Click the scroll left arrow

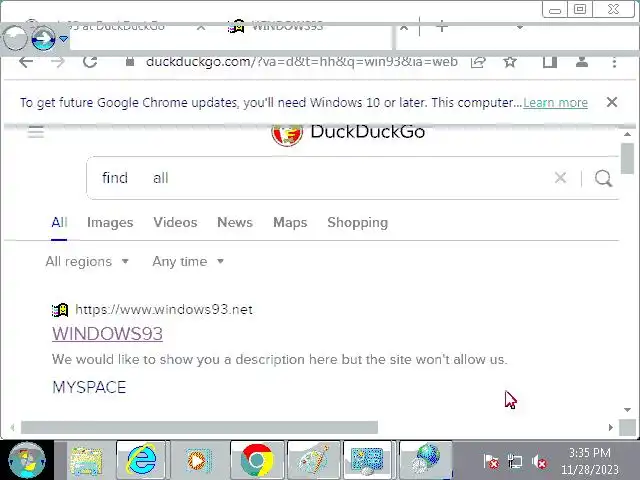pyautogui.click(x=13, y=427)
